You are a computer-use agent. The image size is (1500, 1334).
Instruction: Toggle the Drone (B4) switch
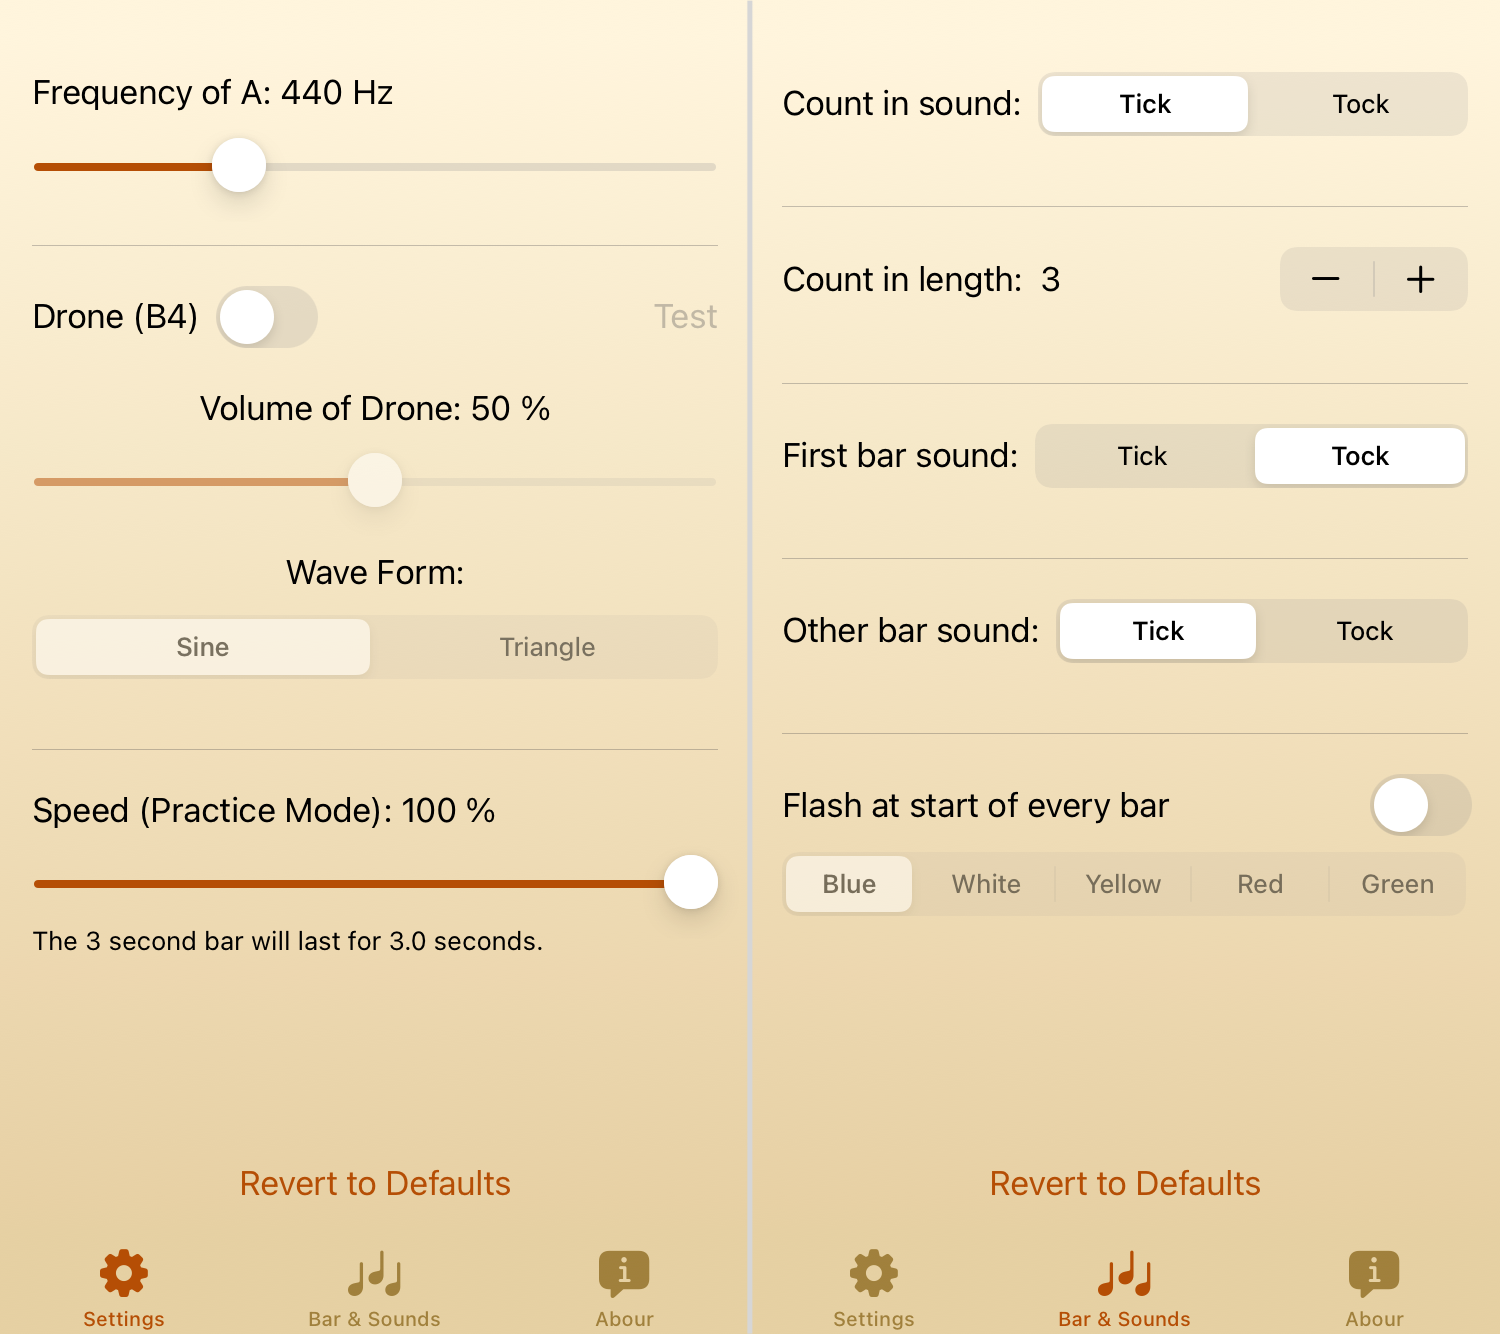point(267,317)
